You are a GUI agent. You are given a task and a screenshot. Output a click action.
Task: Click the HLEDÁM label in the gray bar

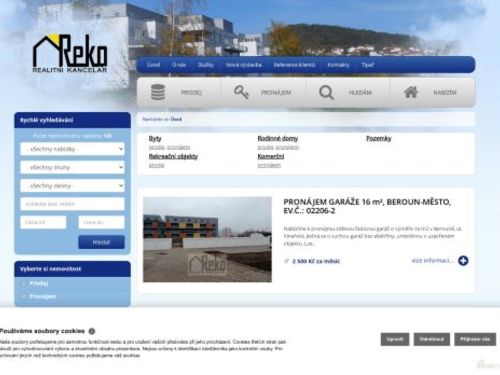coord(360,93)
